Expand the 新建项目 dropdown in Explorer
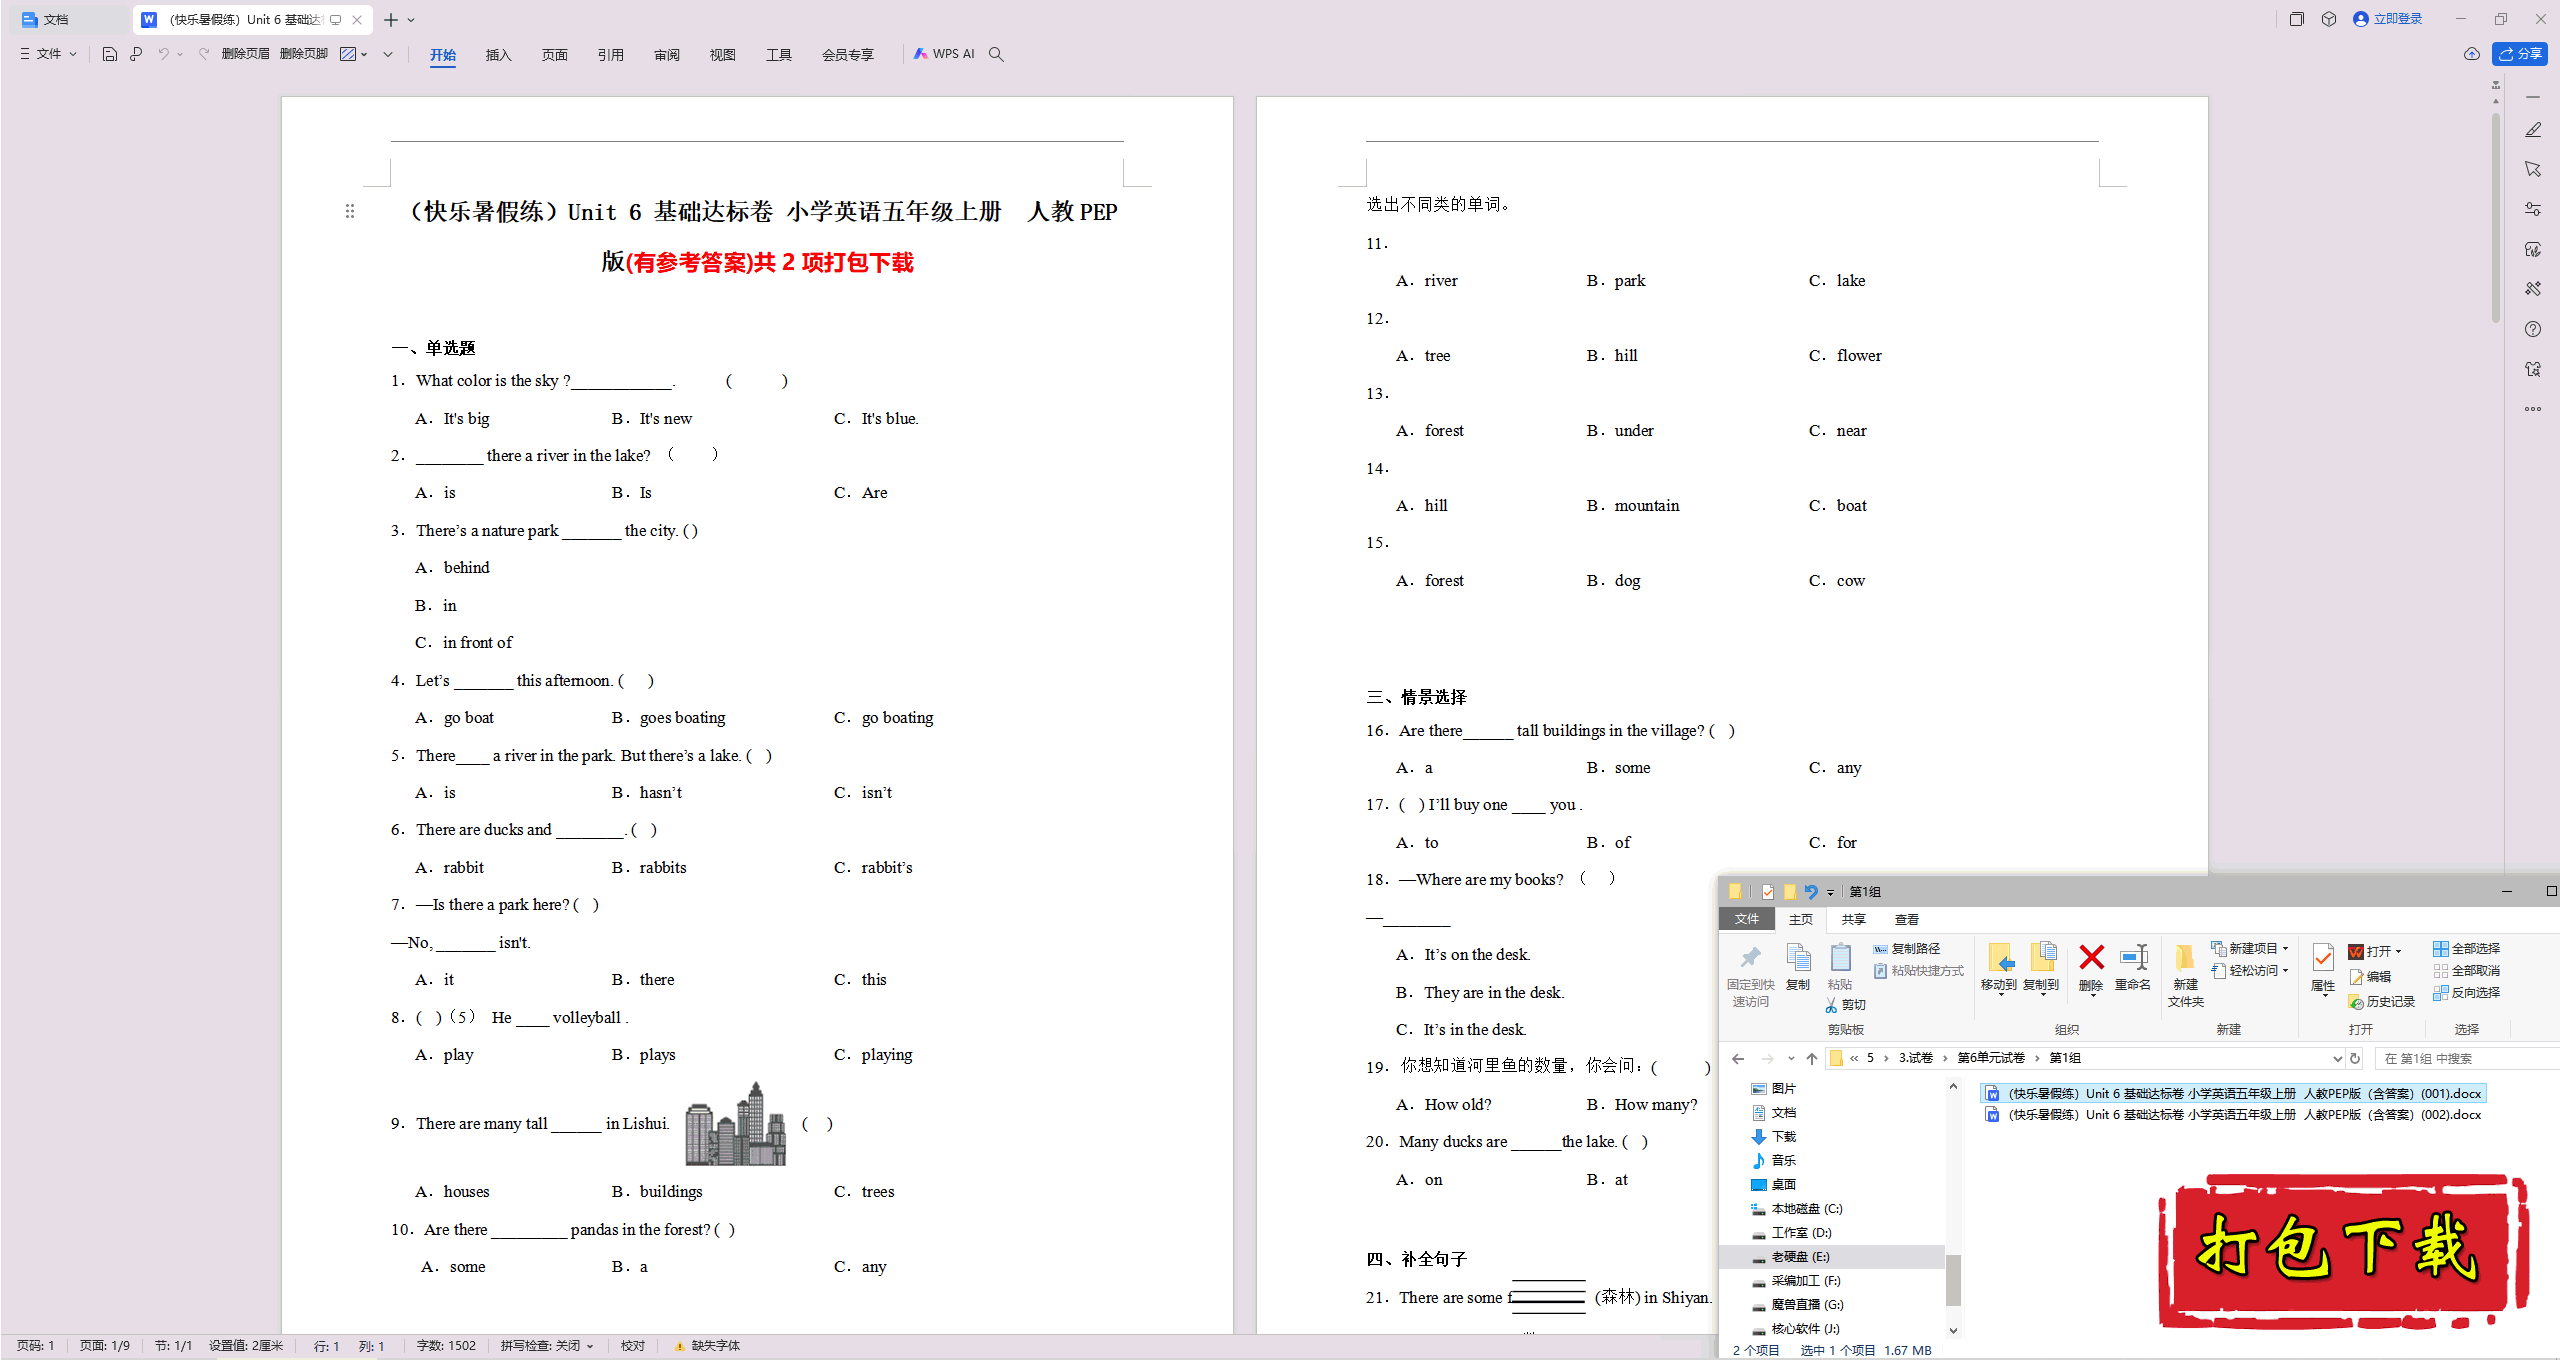This screenshot has width=2560, height=1360. (x=2286, y=948)
